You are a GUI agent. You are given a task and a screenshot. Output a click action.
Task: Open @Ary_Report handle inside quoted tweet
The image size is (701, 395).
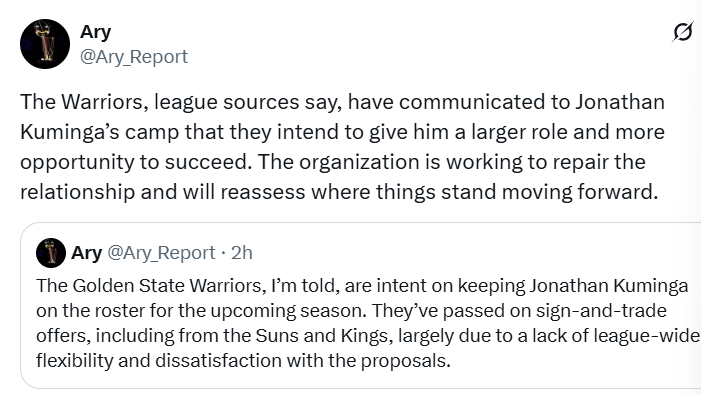161,253
